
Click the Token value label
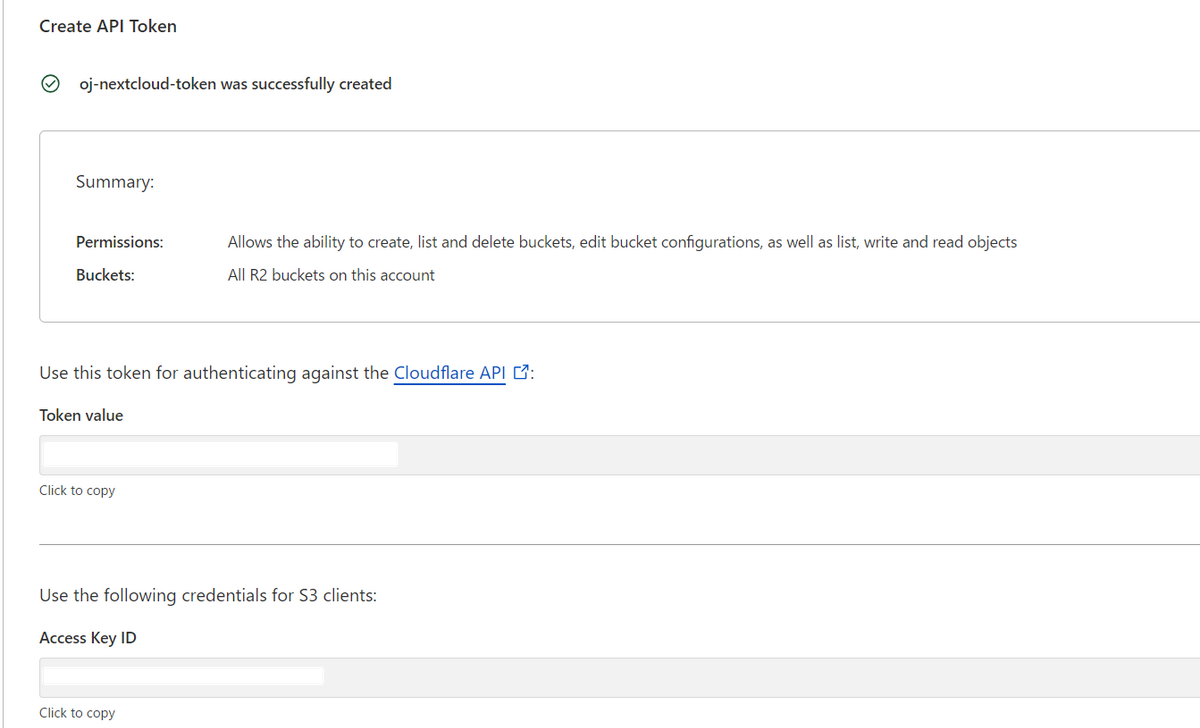[81, 415]
